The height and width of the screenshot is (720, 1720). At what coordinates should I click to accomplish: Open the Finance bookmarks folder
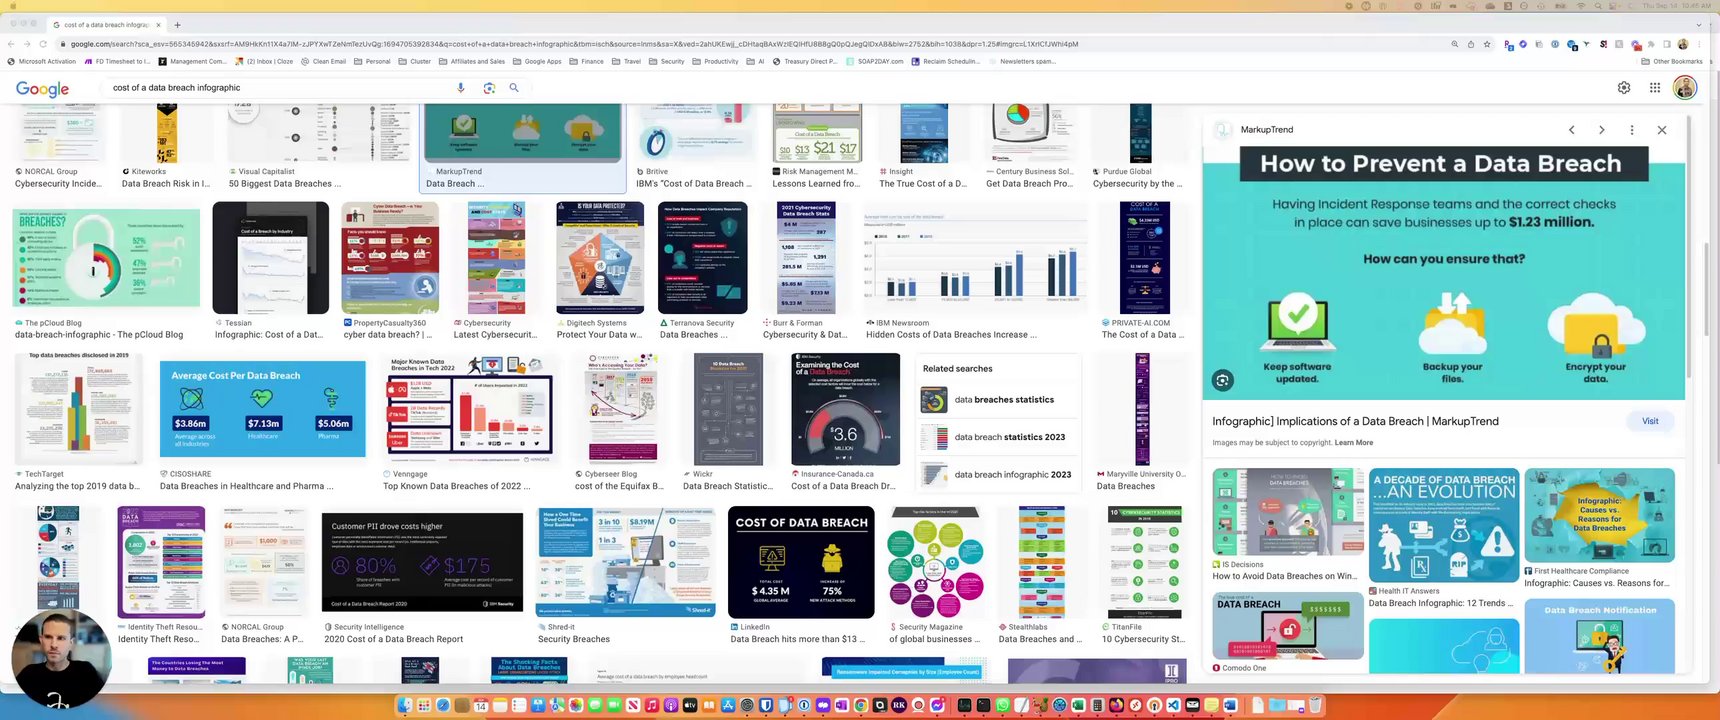pyautogui.click(x=587, y=61)
